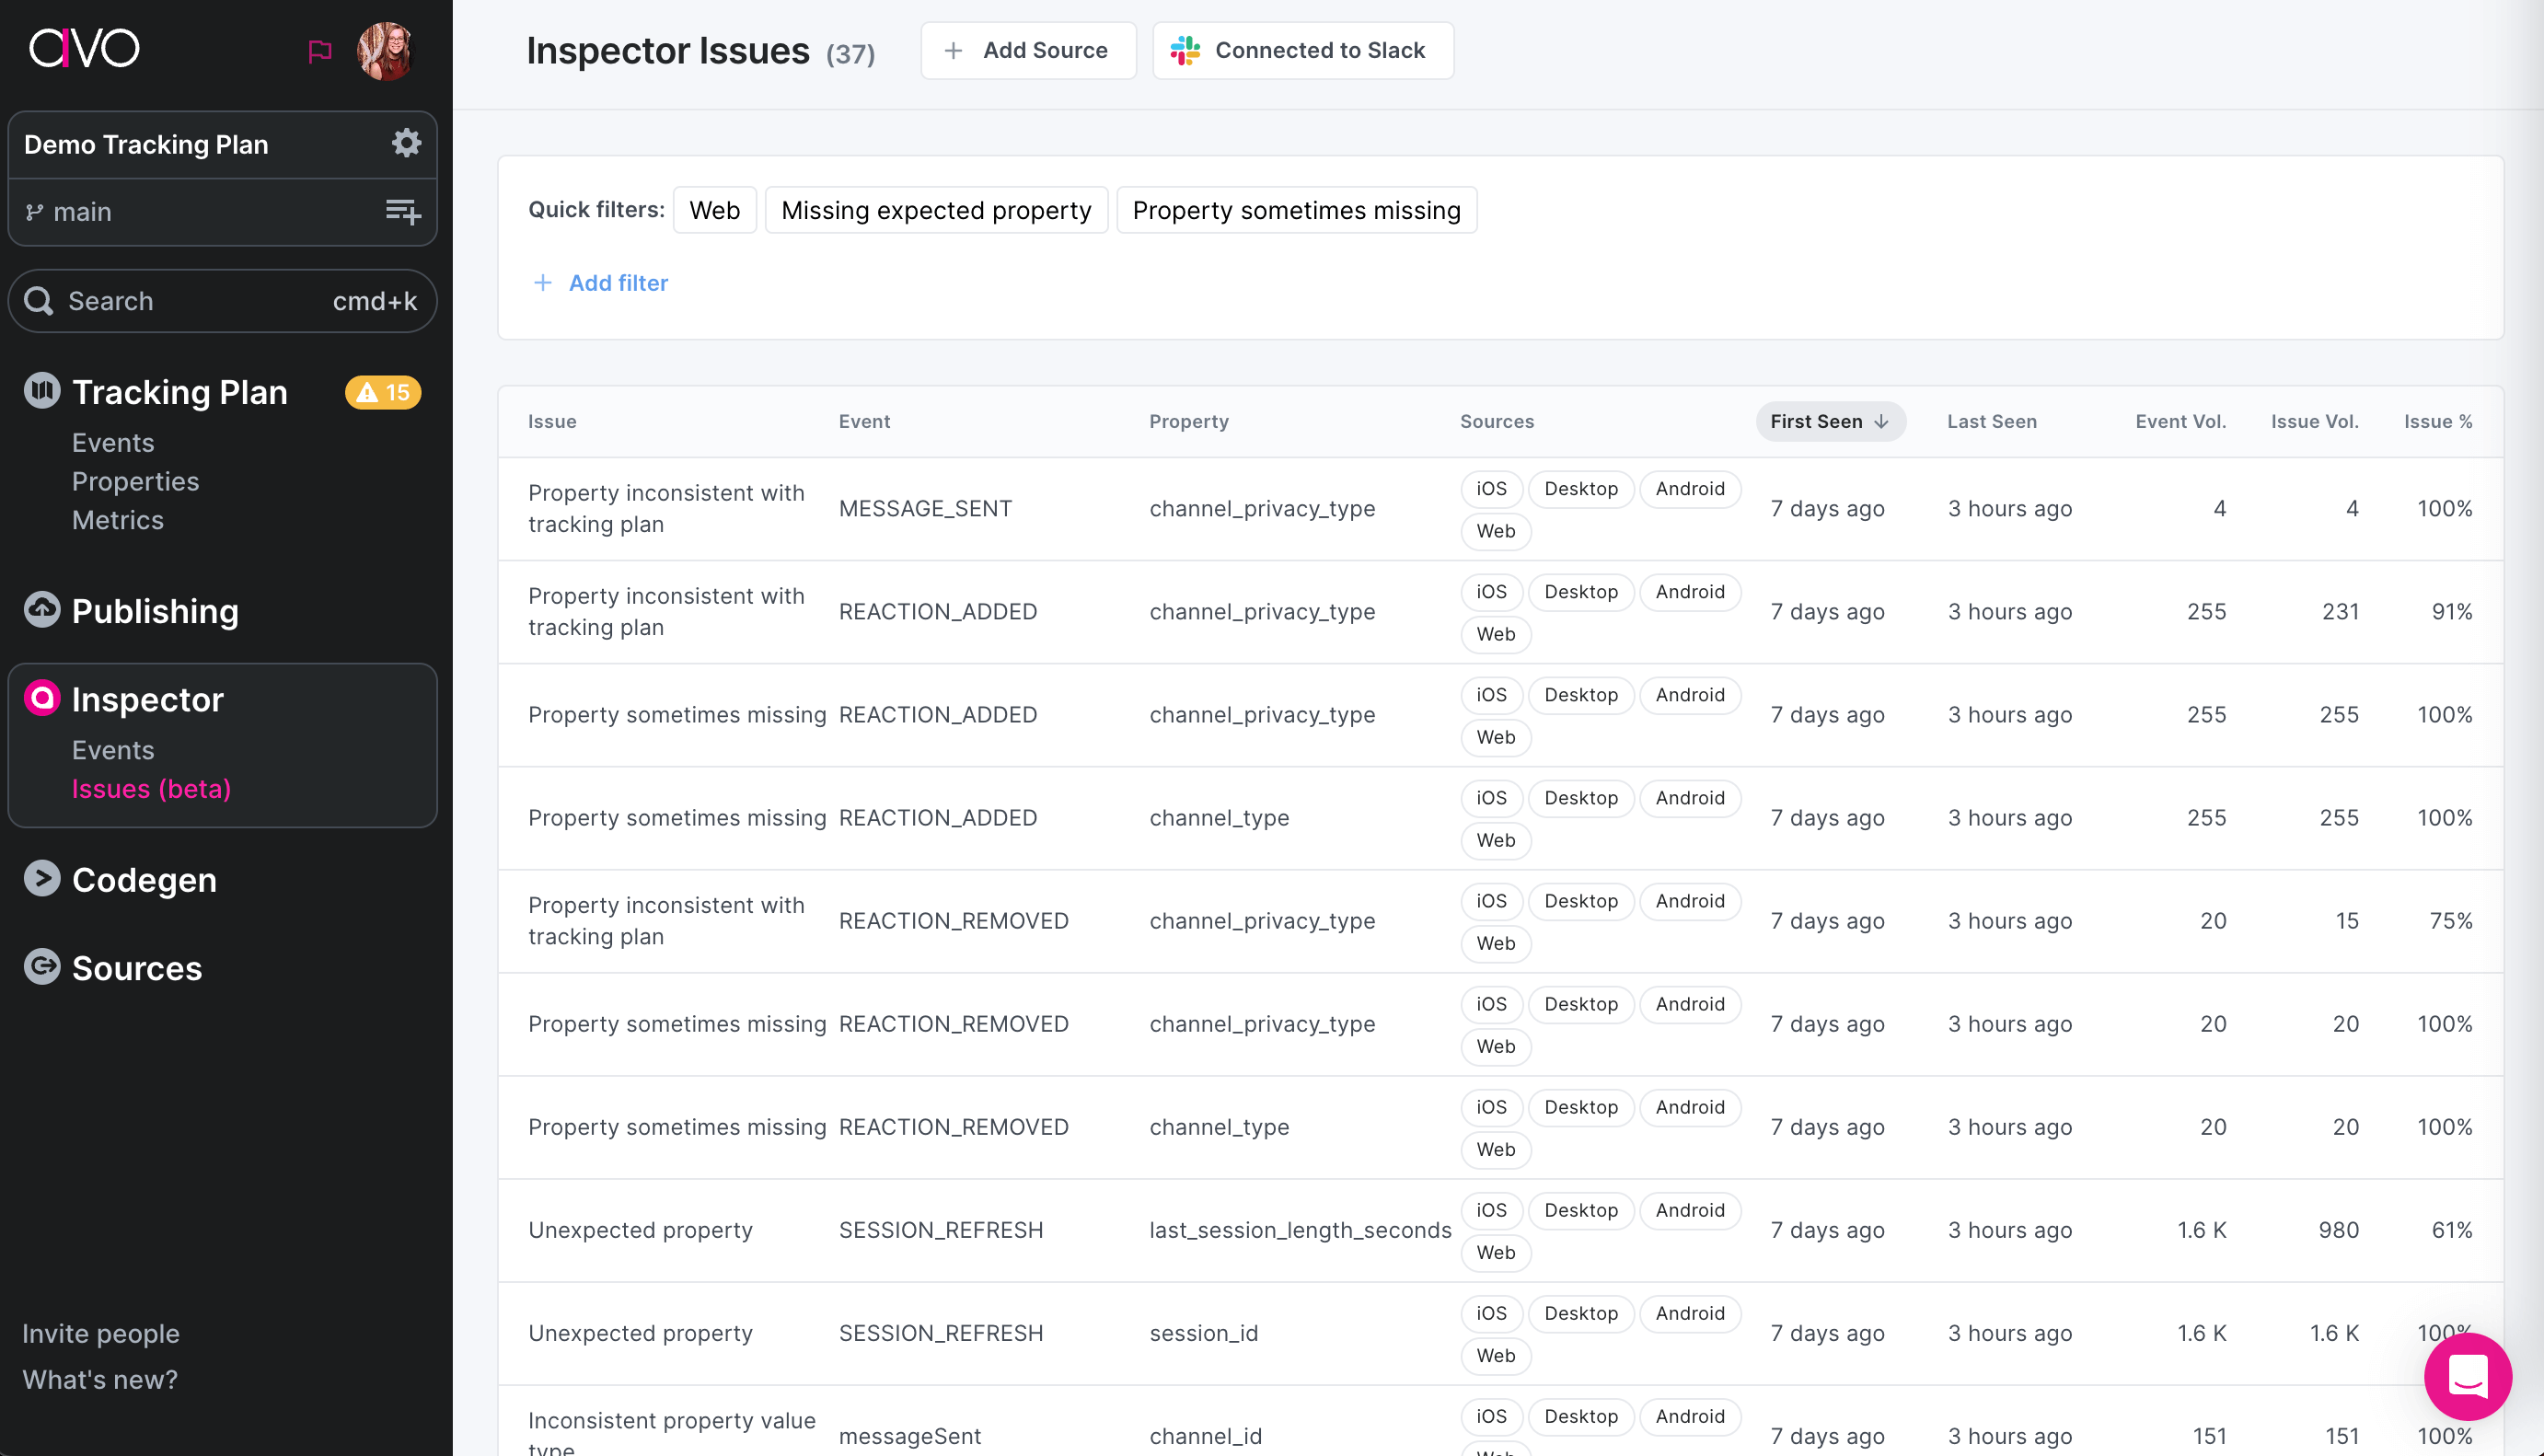Viewport: 2544px width, 1456px height.
Task: Switch to Inspector Events
Action: pos(112,749)
